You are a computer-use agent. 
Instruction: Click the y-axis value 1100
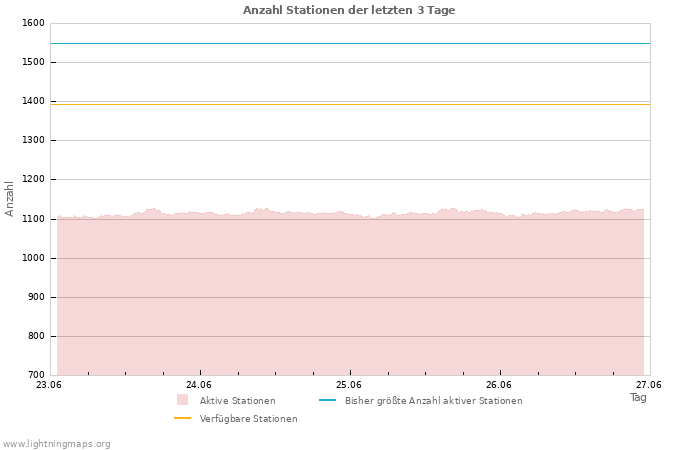tap(33, 219)
